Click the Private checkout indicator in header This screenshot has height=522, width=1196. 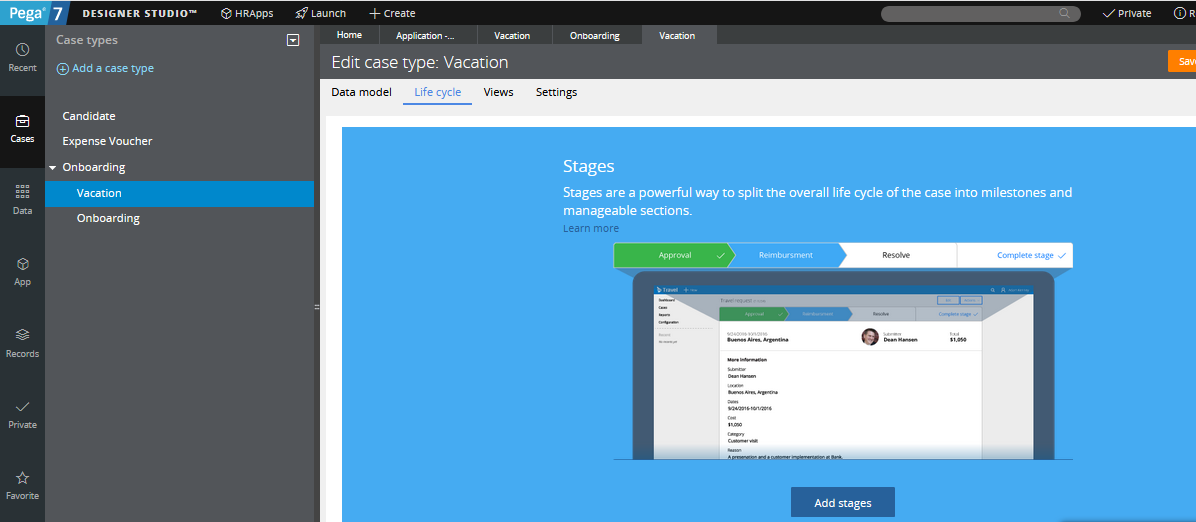(x=1127, y=13)
